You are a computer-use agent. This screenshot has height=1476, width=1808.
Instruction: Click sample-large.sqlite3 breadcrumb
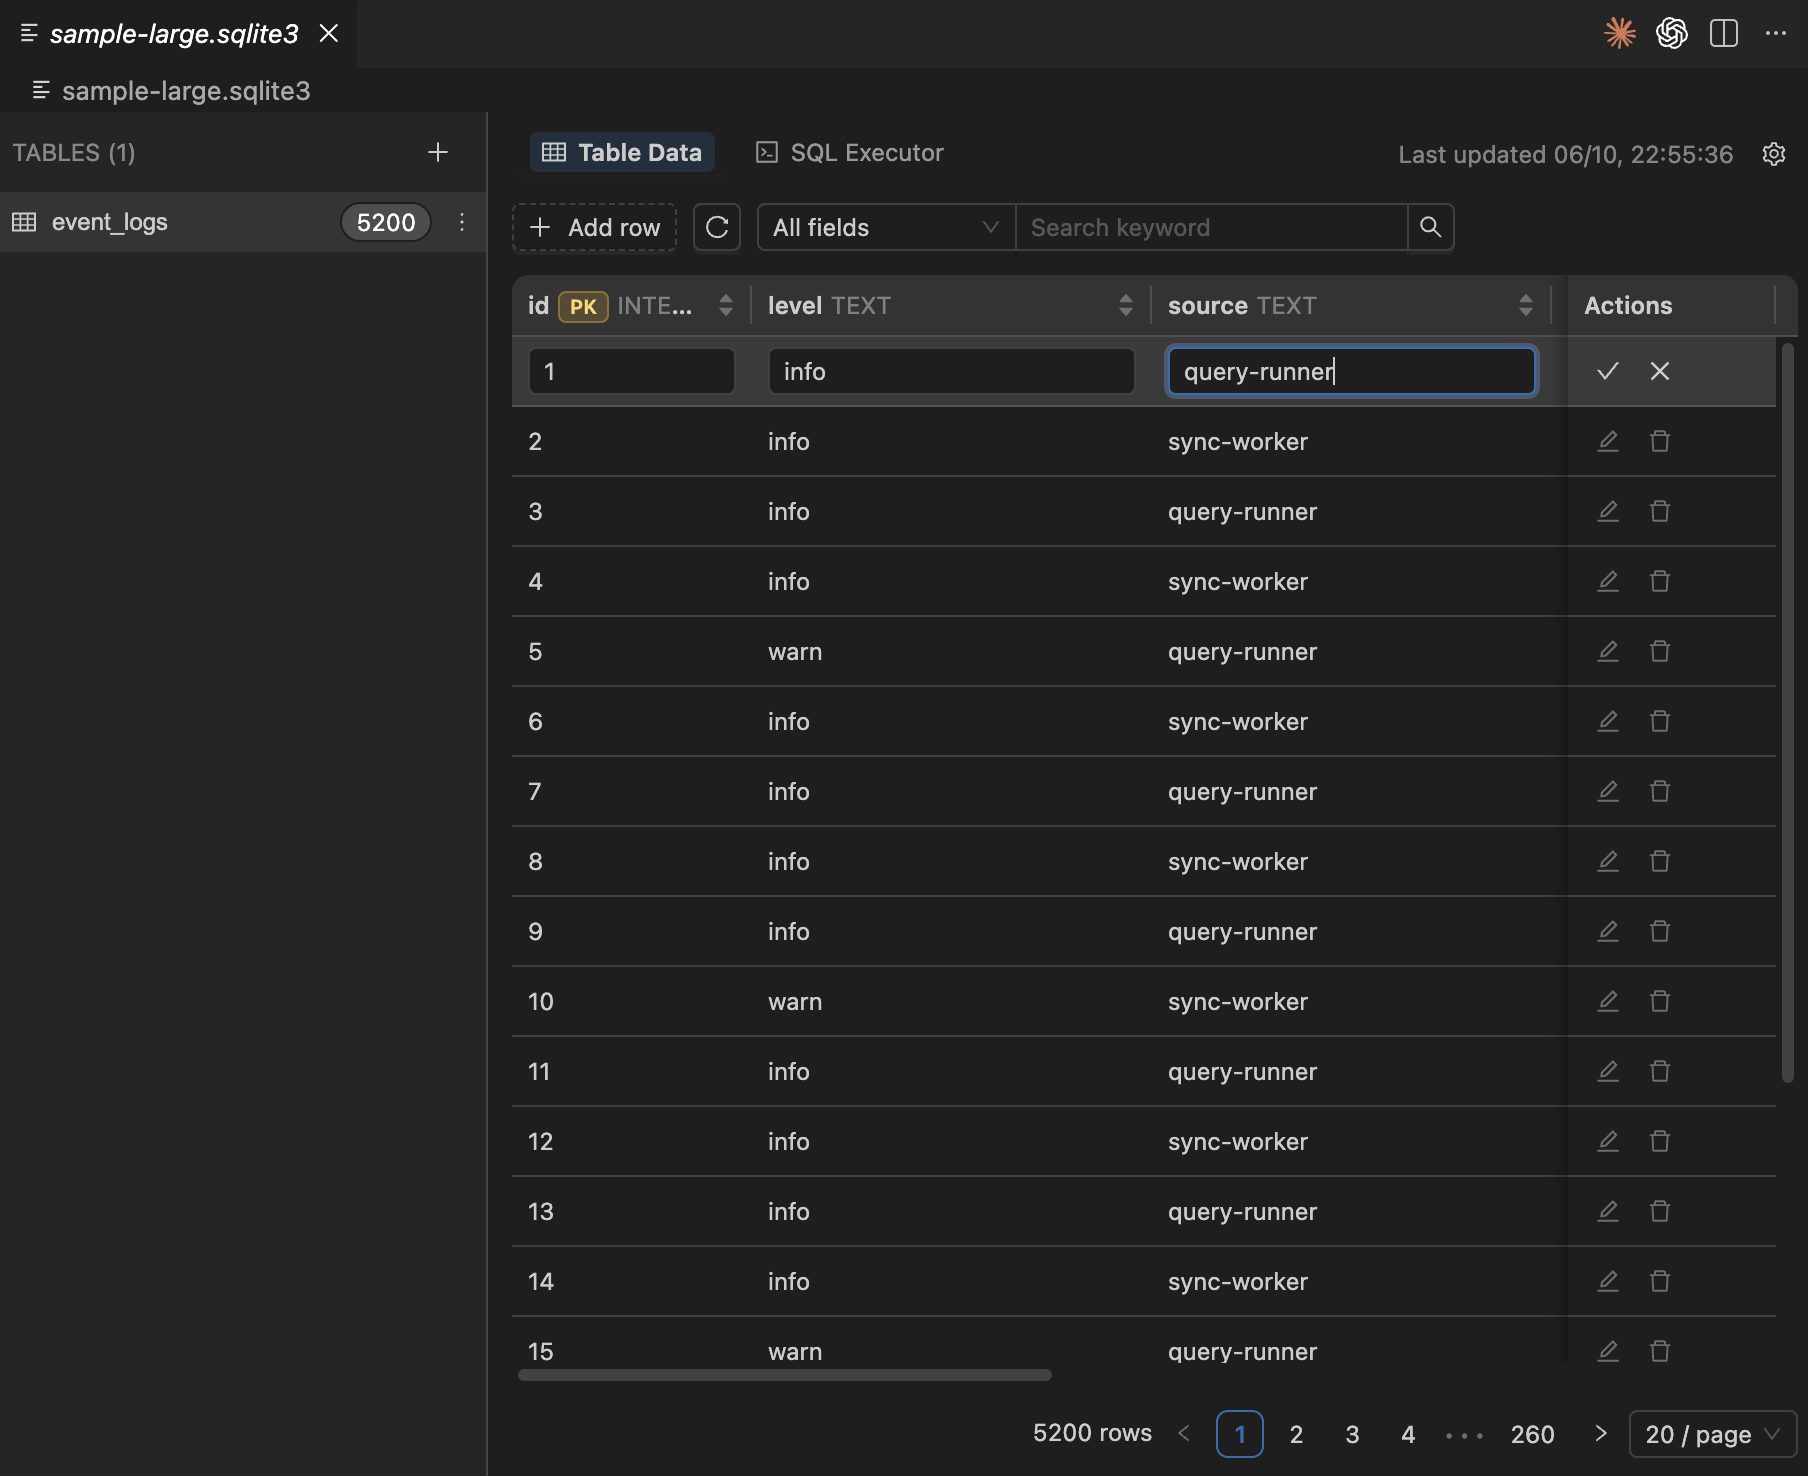click(x=186, y=91)
